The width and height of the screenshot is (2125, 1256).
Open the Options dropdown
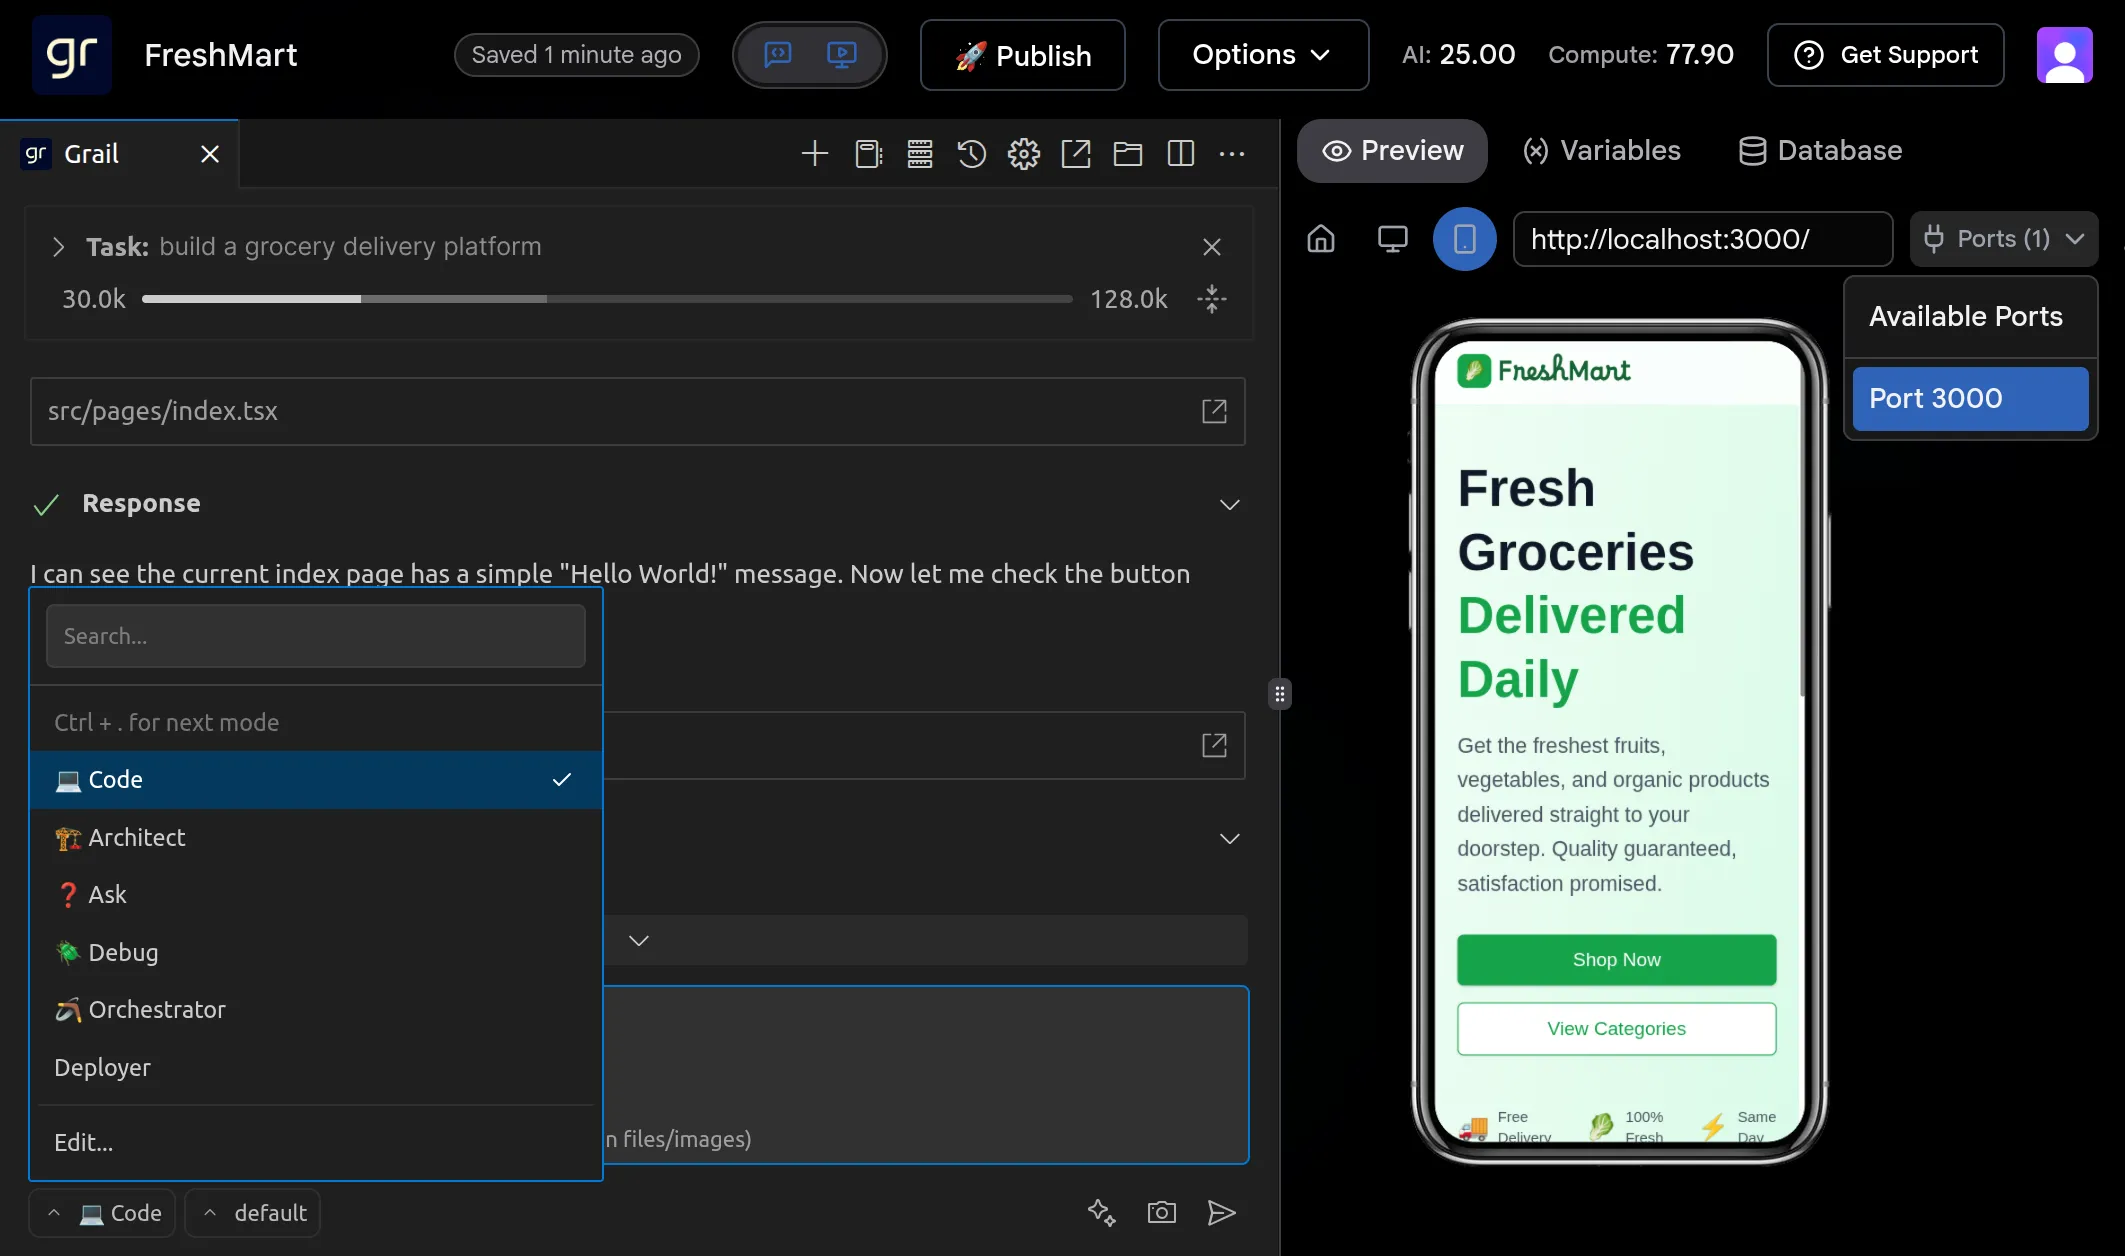pyautogui.click(x=1263, y=55)
